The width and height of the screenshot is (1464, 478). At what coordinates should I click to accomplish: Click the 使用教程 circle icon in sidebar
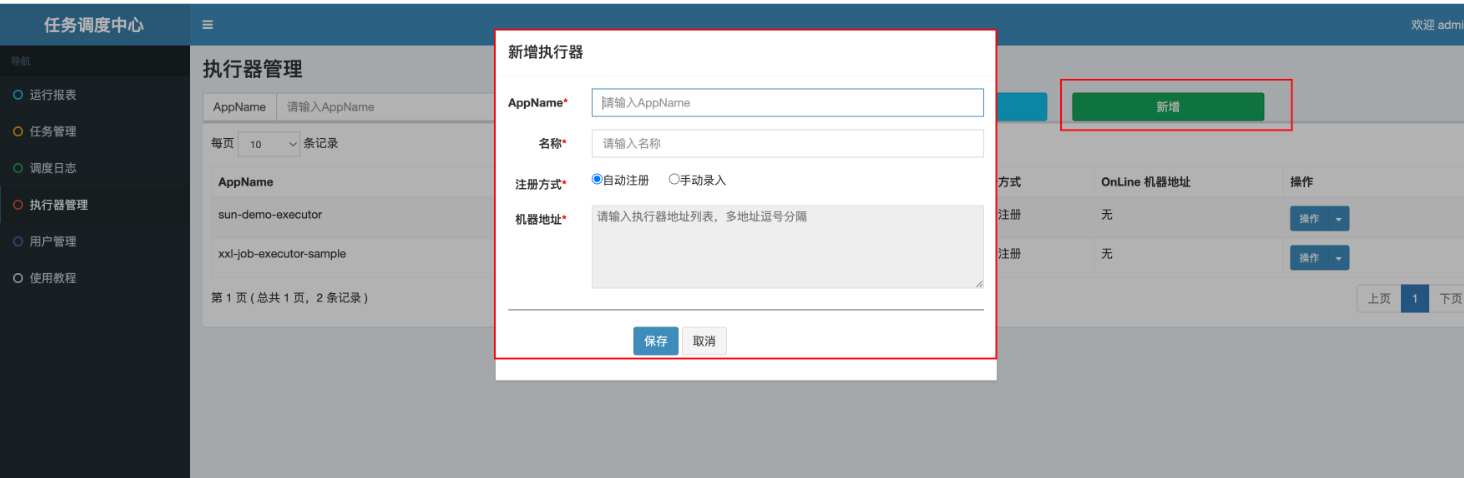coord(17,278)
